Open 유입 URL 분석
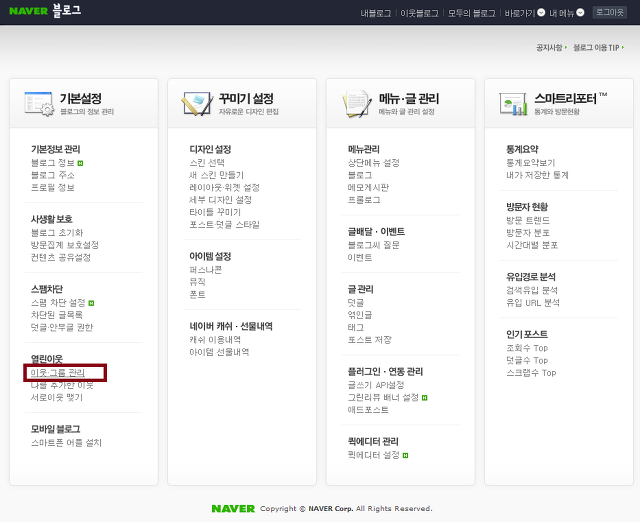This screenshot has width=640, height=522. click(533, 303)
